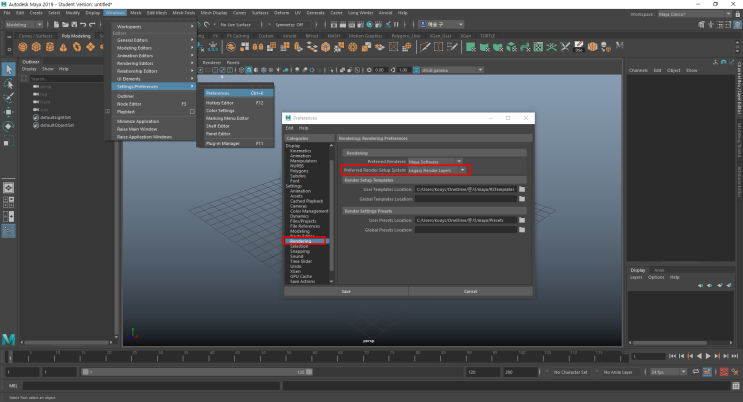The height and width of the screenshot is (402, 743).
Task: Expand the General Editors submenu
Action: [154, 40]
